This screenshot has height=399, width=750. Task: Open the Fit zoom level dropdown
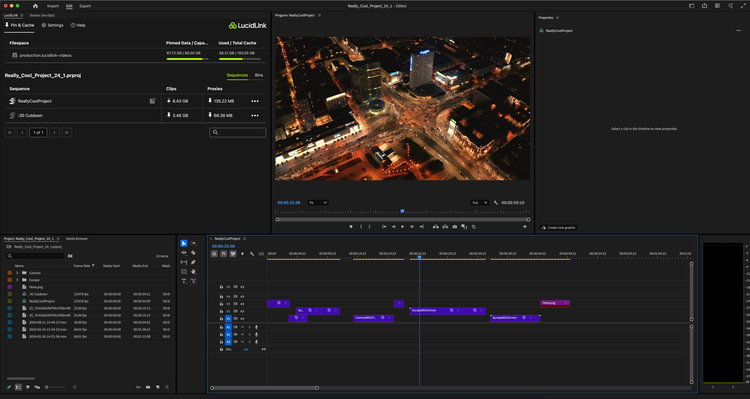(x=318, y=203)
